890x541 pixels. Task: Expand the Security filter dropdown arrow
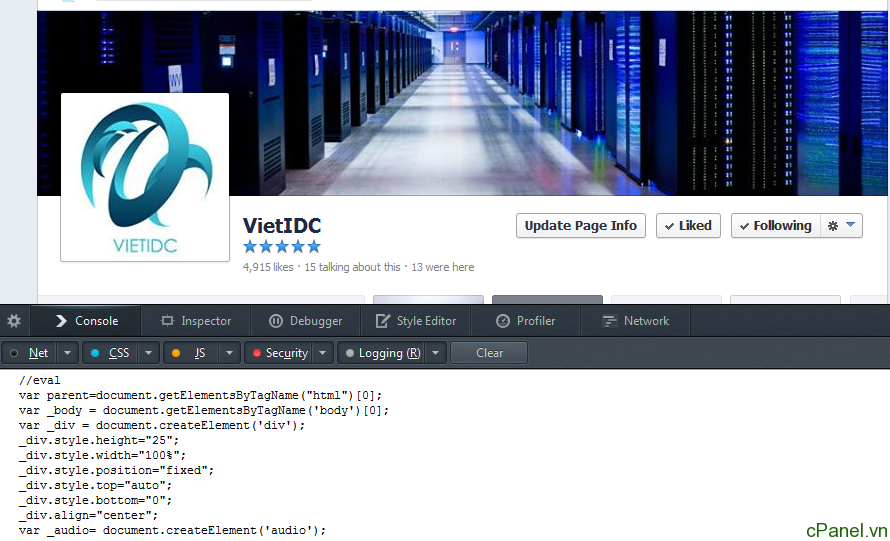tap(322, 353)
